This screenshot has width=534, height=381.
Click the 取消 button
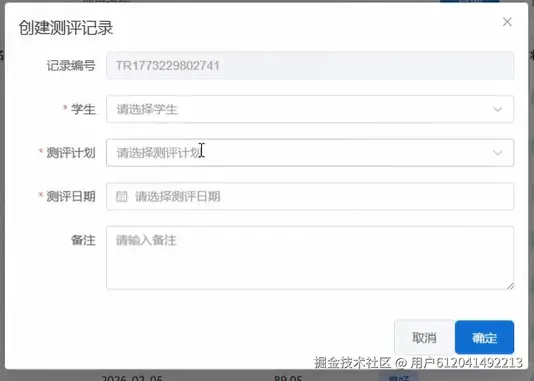coord(424,337)
